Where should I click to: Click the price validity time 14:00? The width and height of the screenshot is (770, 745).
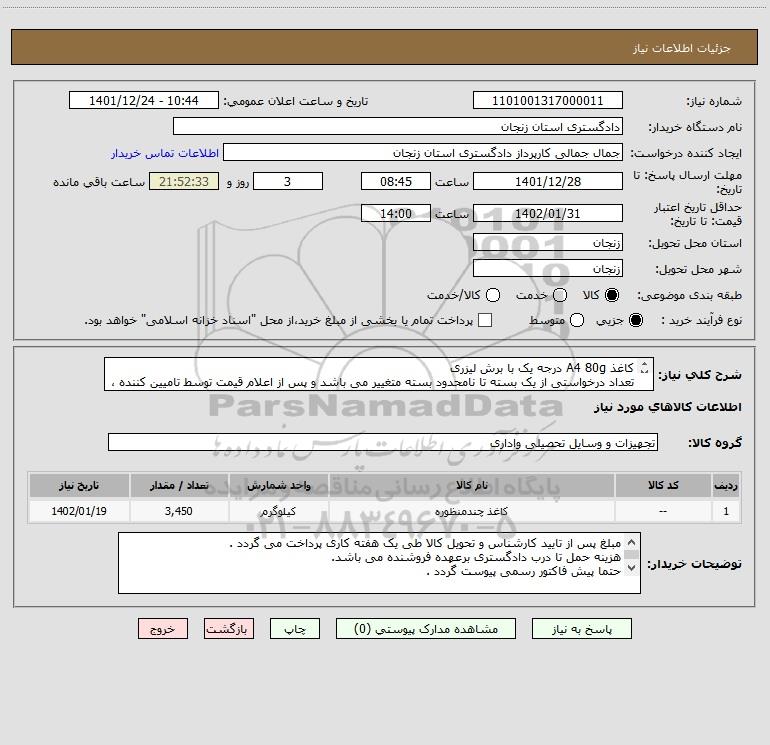click(396, 213)
